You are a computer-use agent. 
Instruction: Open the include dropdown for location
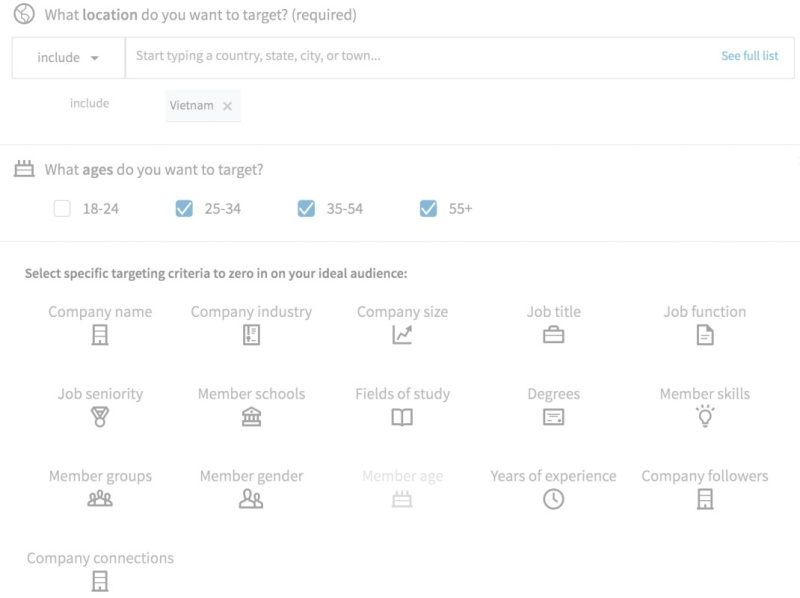[x=68, y=58]
